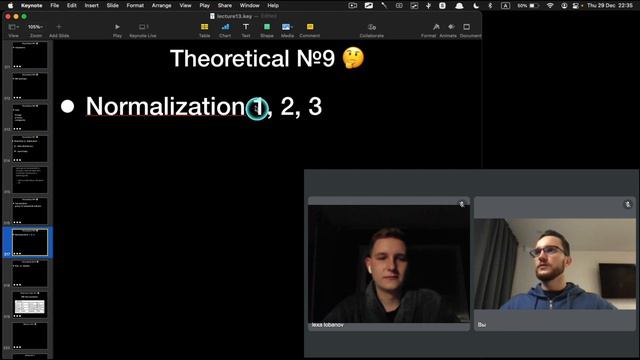Click the muted mic icon on lexa lobanov's tile
The height and width of the screenshot is (360, 640).
click(462, 204)
